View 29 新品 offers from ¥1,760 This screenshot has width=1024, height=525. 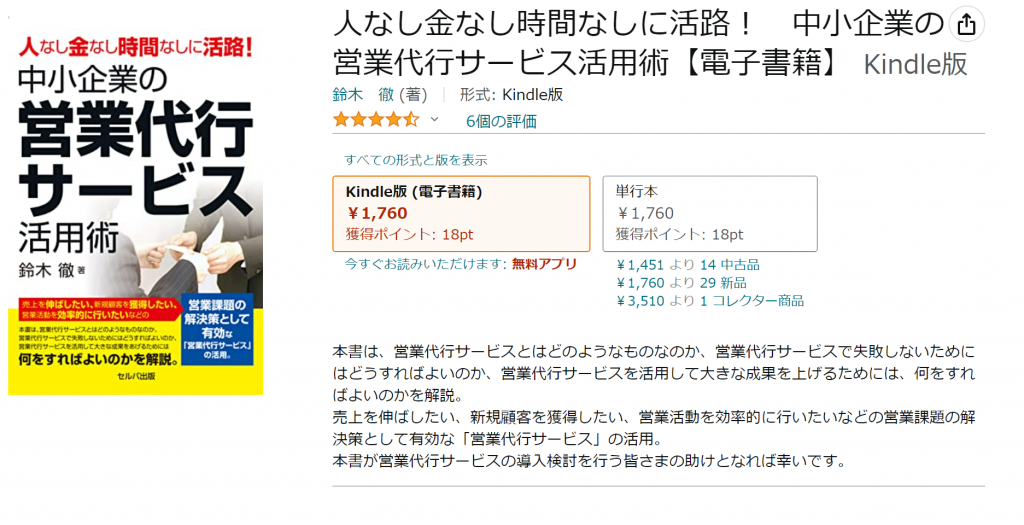pyautogui.click(x=681, y=283)
